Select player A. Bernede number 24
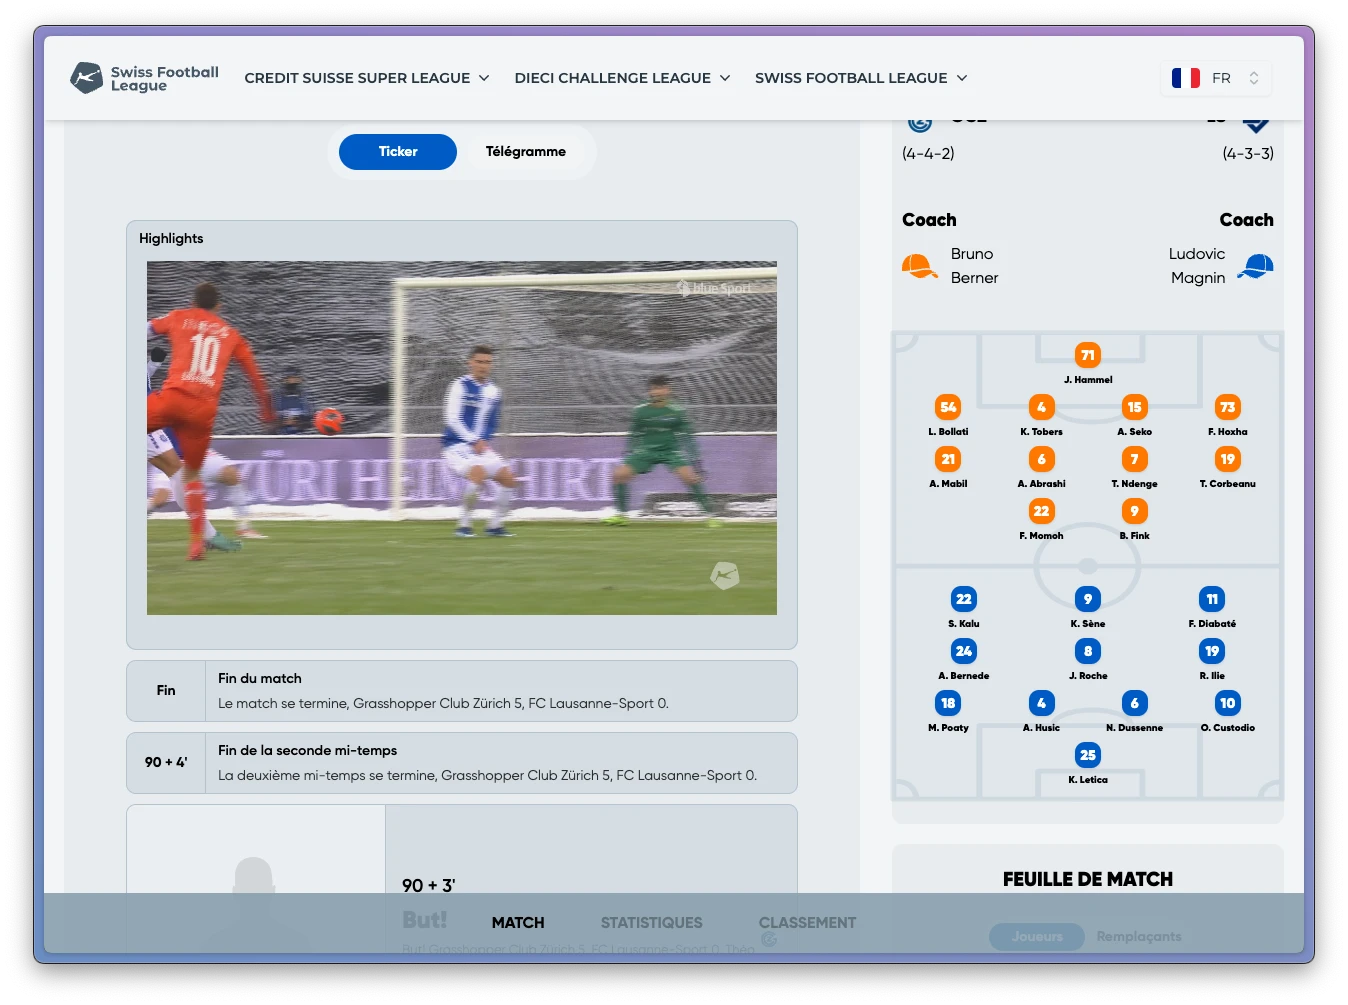The image size is (1348, 1005). coord(963,659)
